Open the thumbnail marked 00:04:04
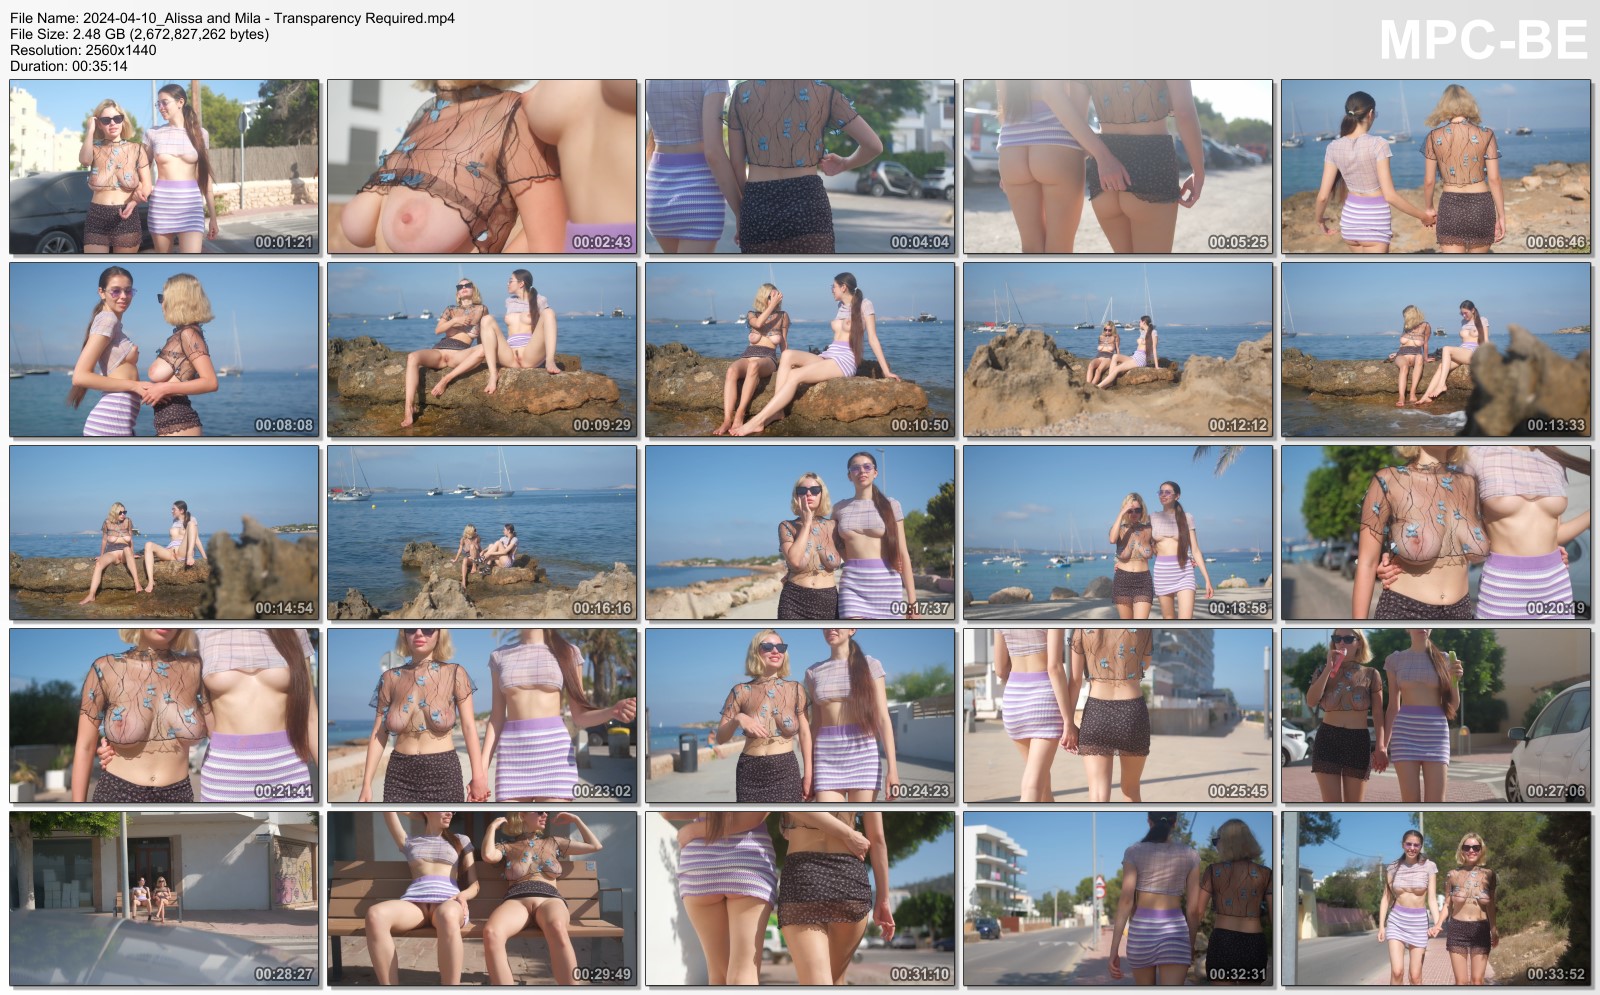The height and width of the screenshot is (995, 1600). click(x=800, y=167)
